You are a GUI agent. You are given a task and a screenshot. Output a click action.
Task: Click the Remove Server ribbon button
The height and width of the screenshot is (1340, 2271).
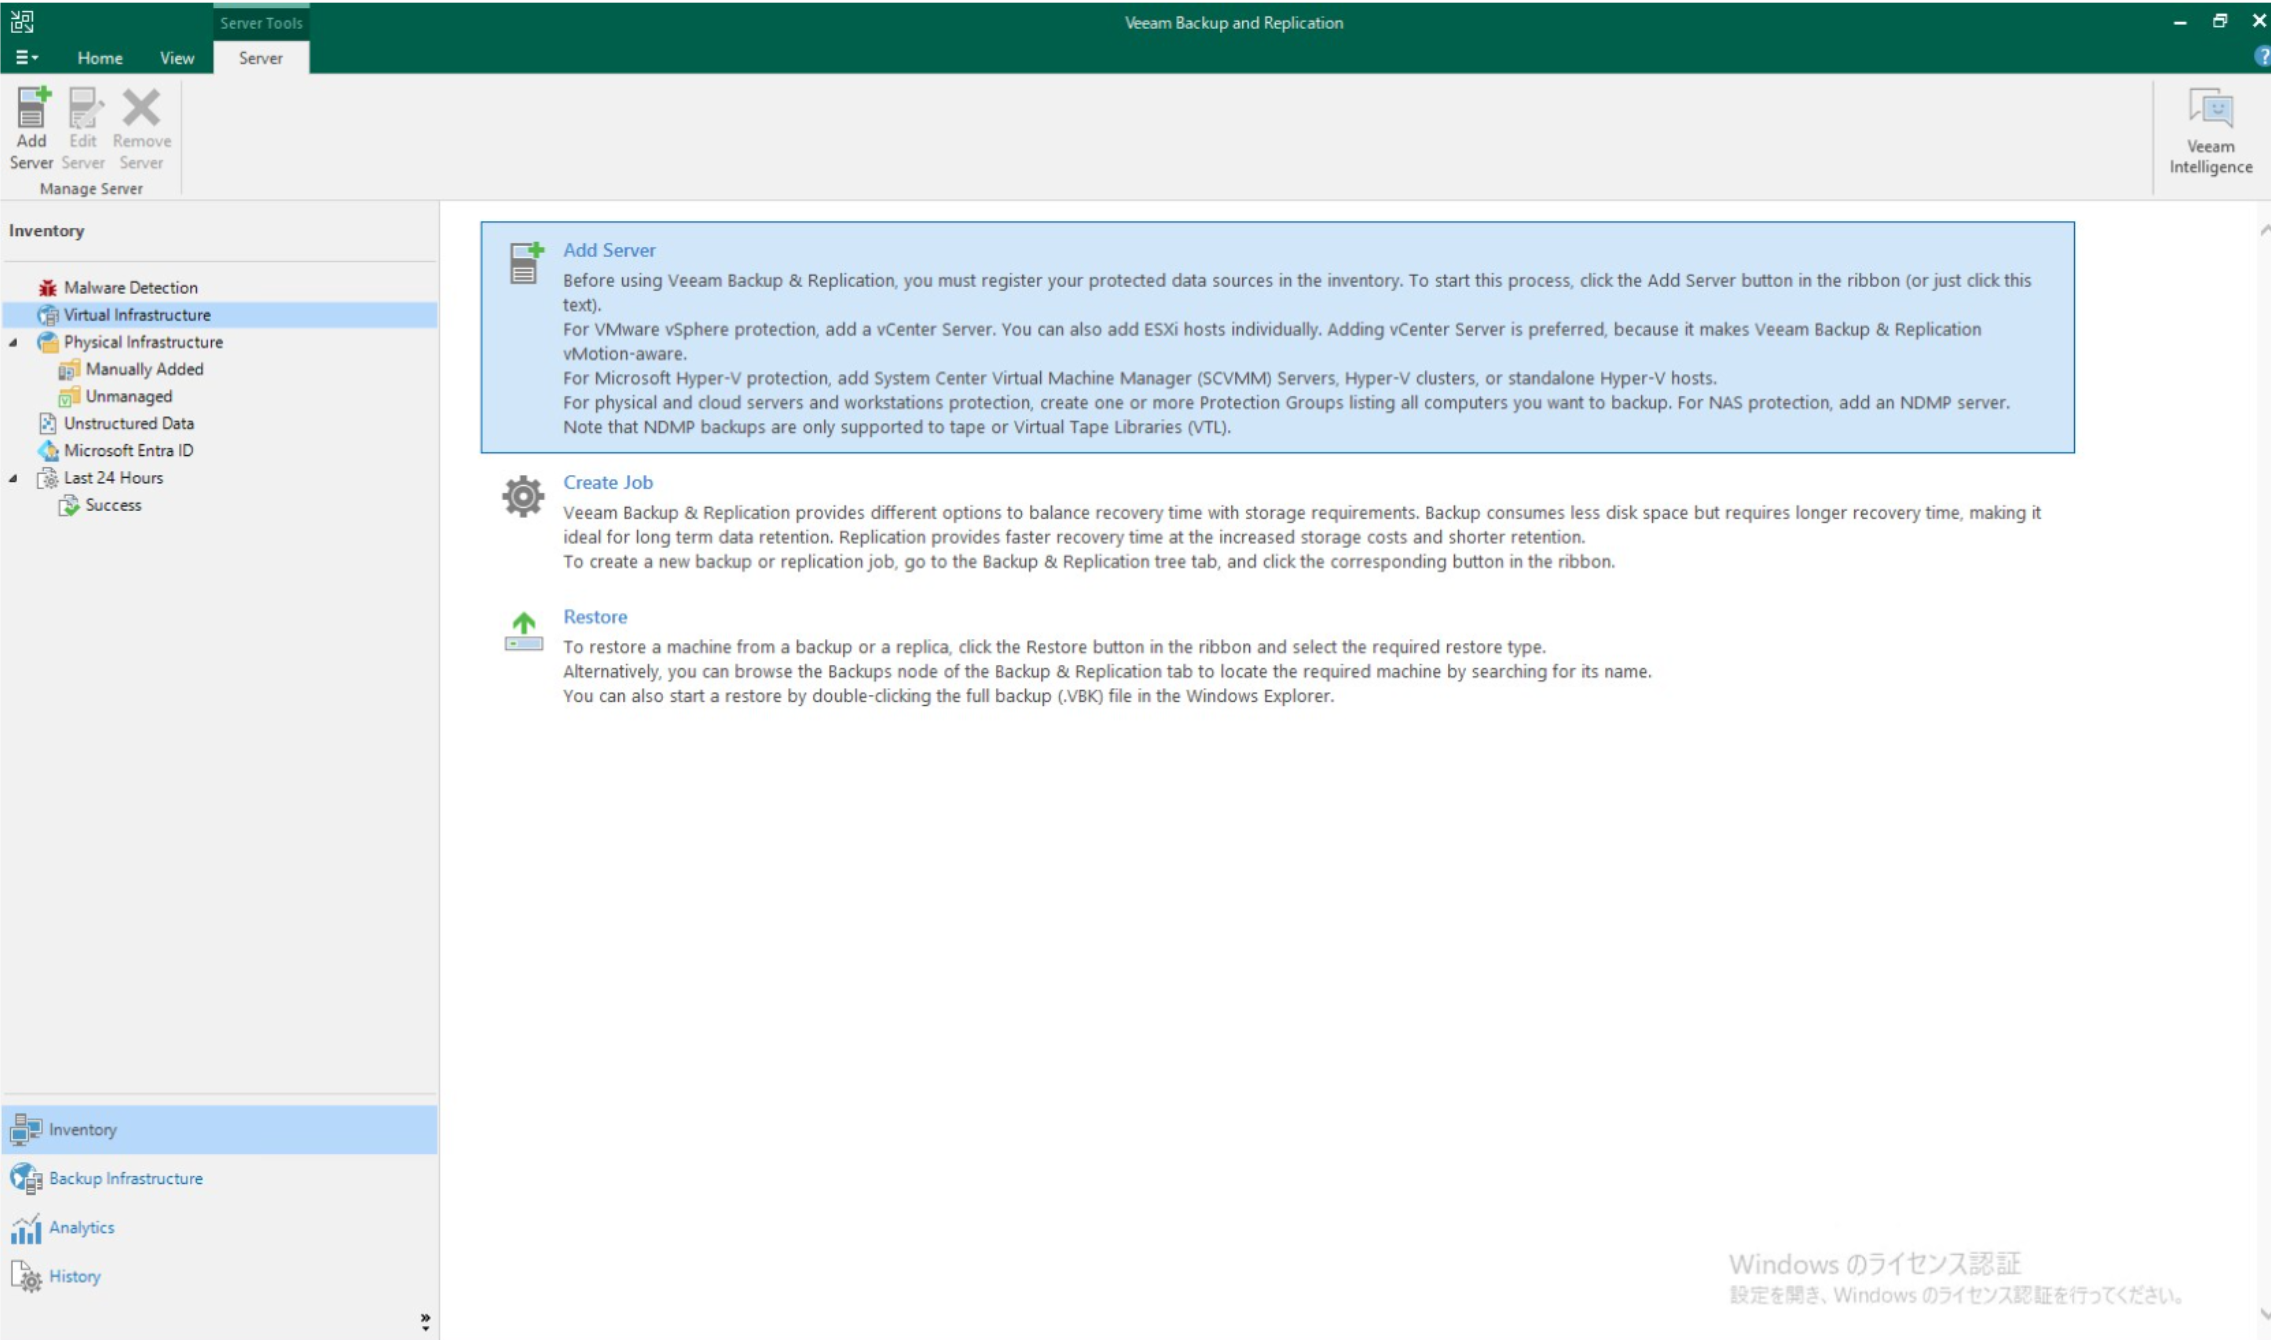[x=141, y=128]
